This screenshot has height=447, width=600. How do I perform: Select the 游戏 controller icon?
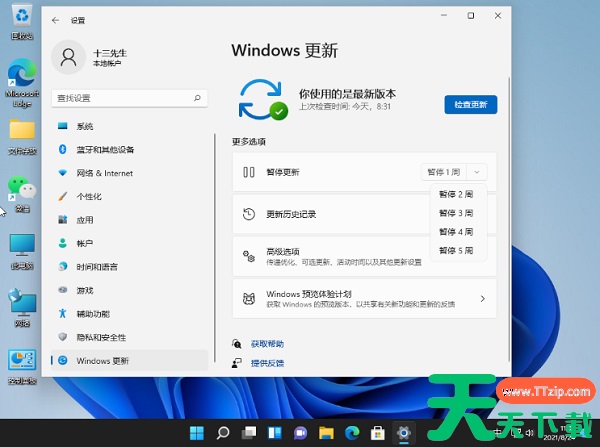click(63, 290)
